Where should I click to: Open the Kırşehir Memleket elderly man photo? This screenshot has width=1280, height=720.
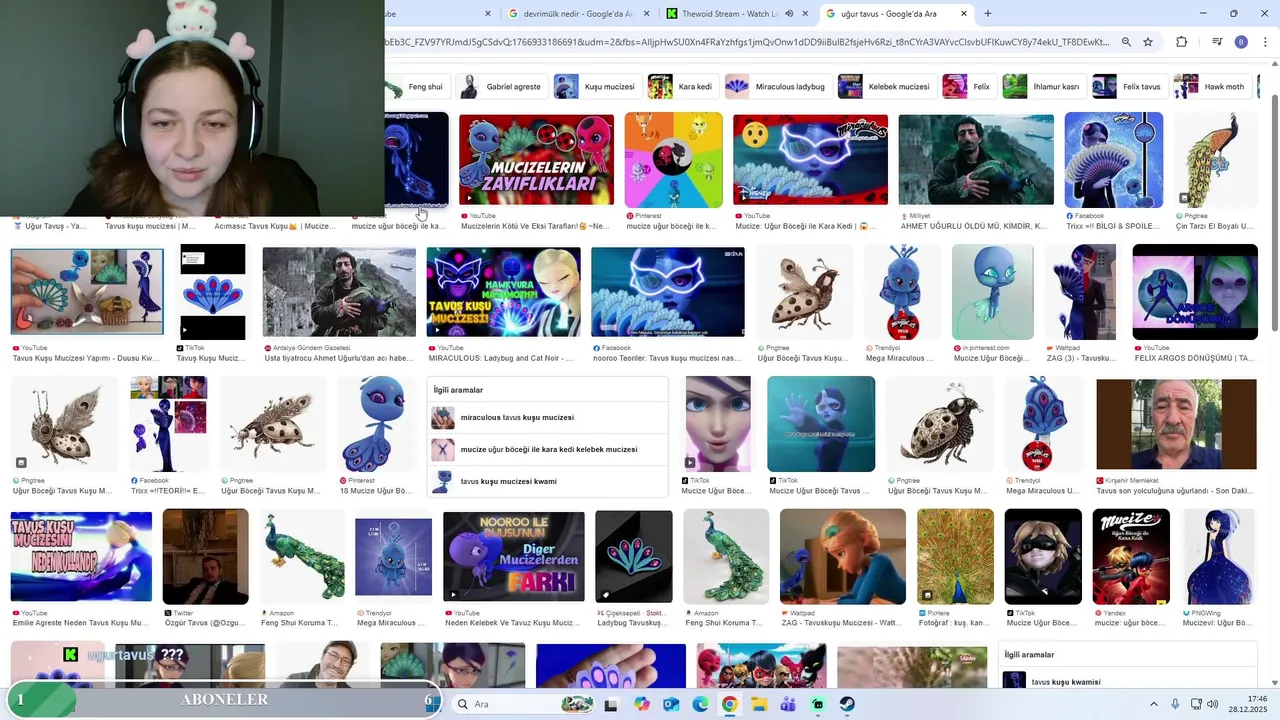(1176, 424)
